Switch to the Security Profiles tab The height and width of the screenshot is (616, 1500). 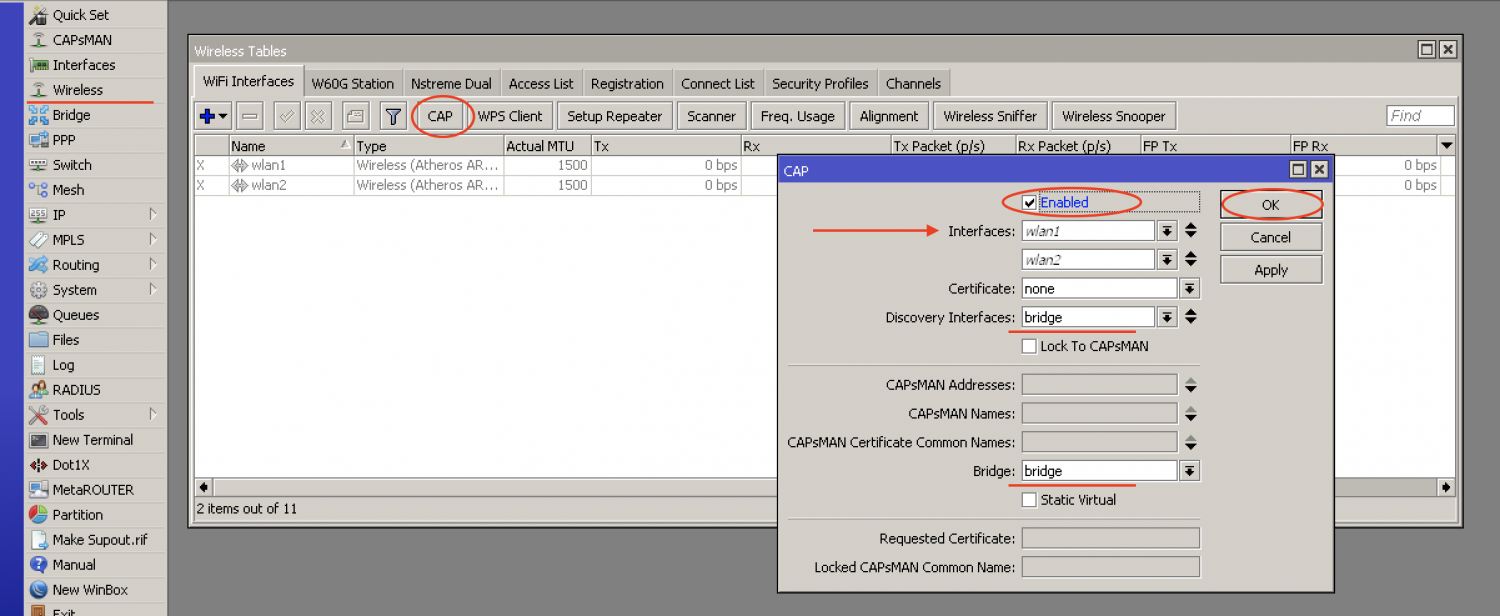pos(819,84)
